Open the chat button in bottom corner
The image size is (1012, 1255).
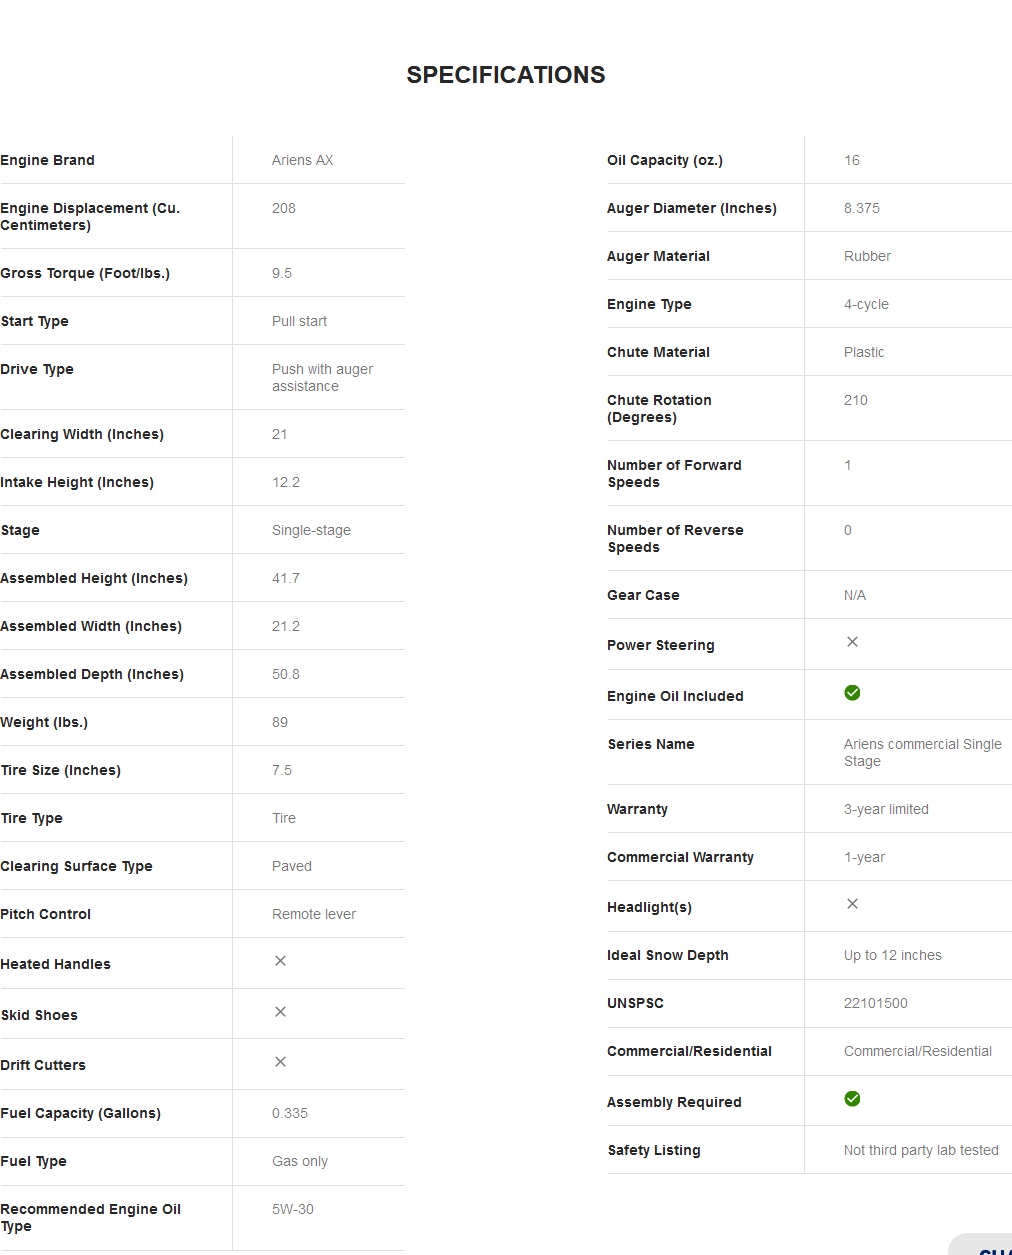pos(988,1247)
